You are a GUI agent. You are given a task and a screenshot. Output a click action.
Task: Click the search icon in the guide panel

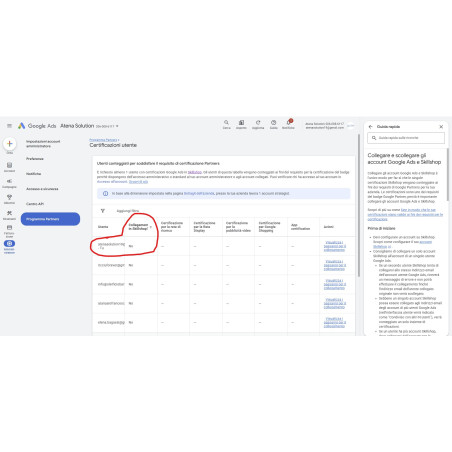pos(374,138)
